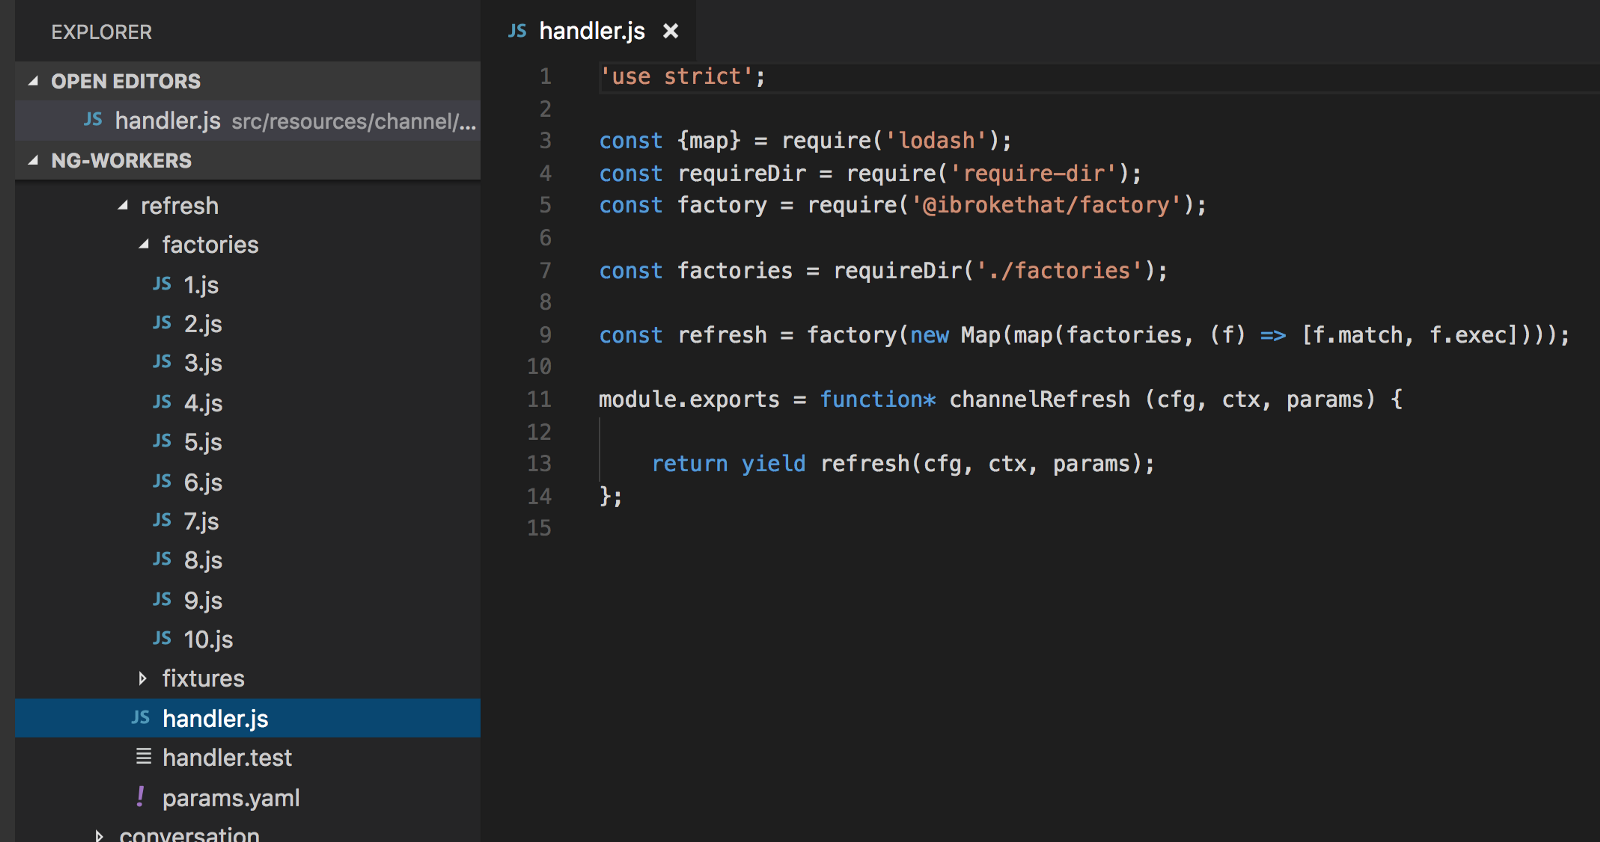
Task: Collapse the refresh folder
Action: [123, 206]
